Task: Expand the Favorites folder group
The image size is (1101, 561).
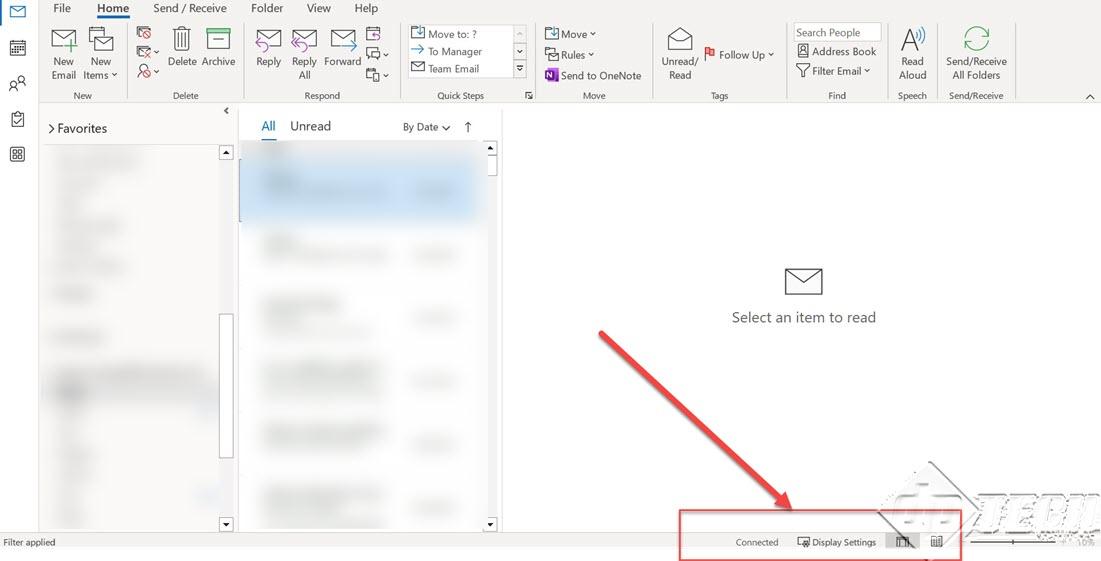Action: point(77,128)
